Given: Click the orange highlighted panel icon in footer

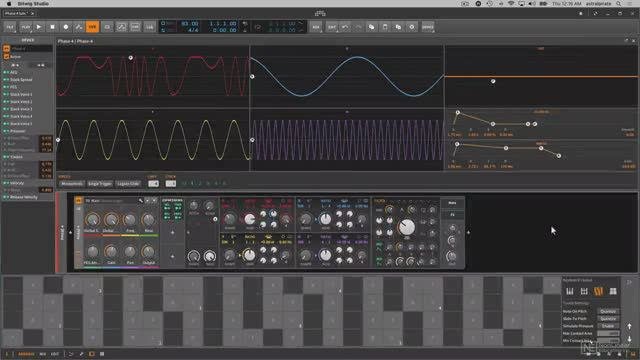Looking at the screenshot, I should click(91, 354).
